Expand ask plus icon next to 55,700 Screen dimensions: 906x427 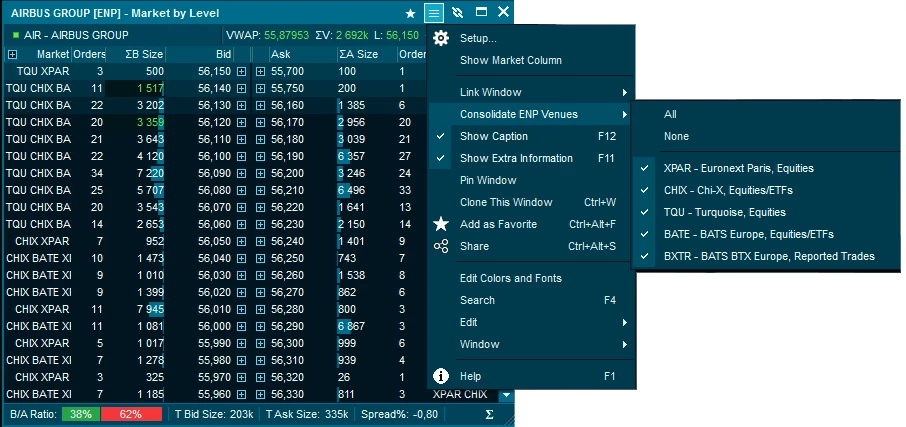click(261, 72)
